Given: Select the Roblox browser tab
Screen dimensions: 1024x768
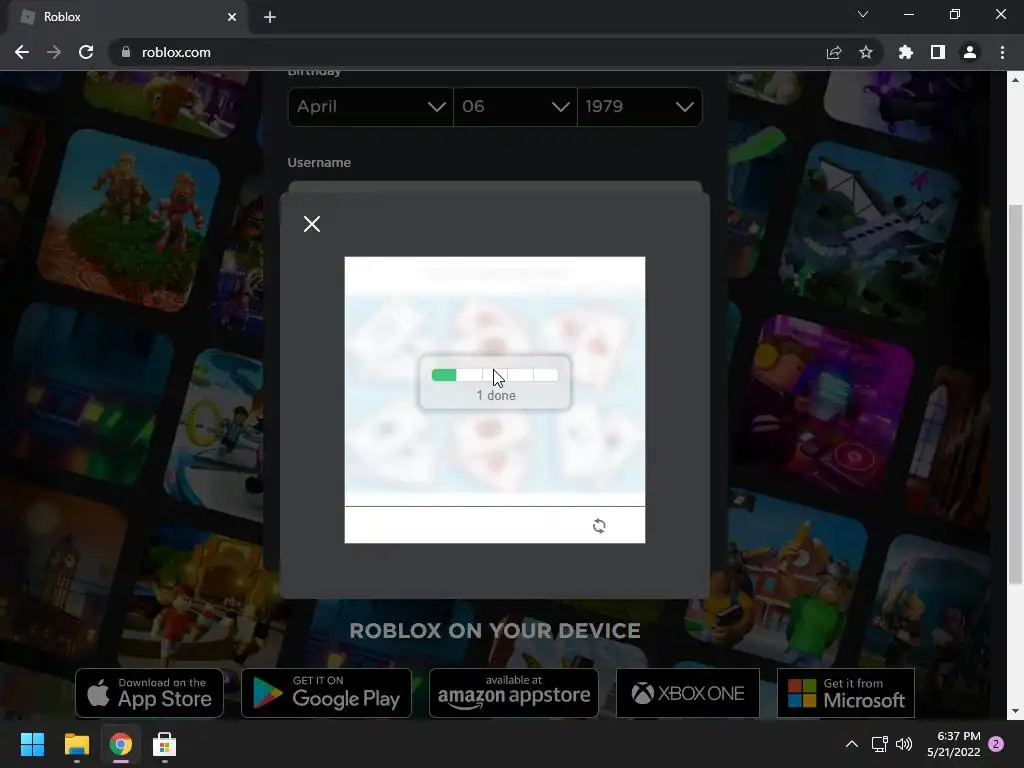Looking at the screenshot, I should coord(128,17).
